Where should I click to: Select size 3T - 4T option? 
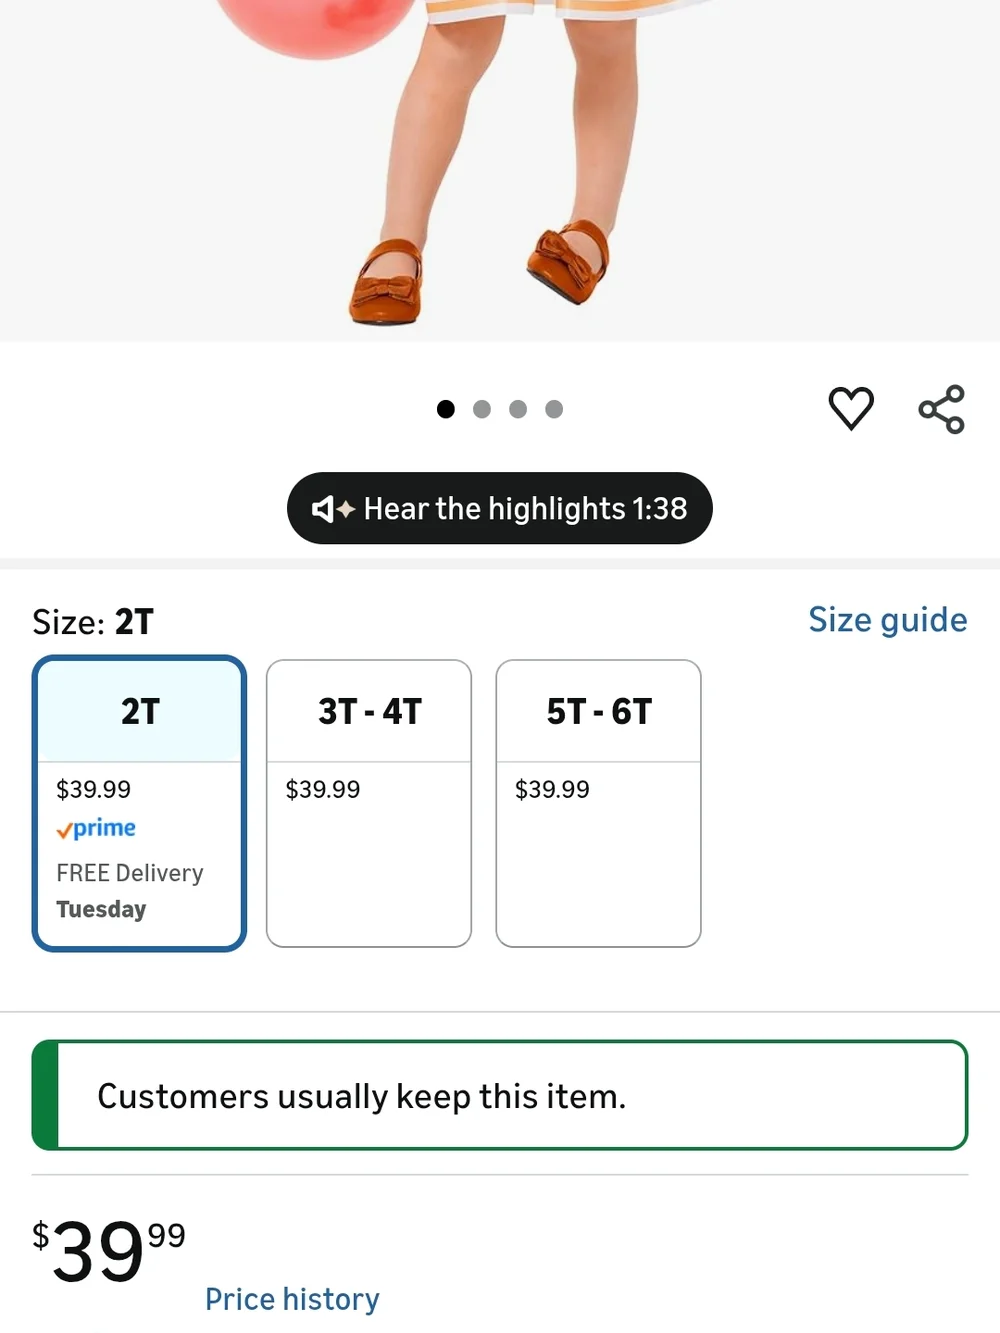pyautogui.click(x=369, y=803)
